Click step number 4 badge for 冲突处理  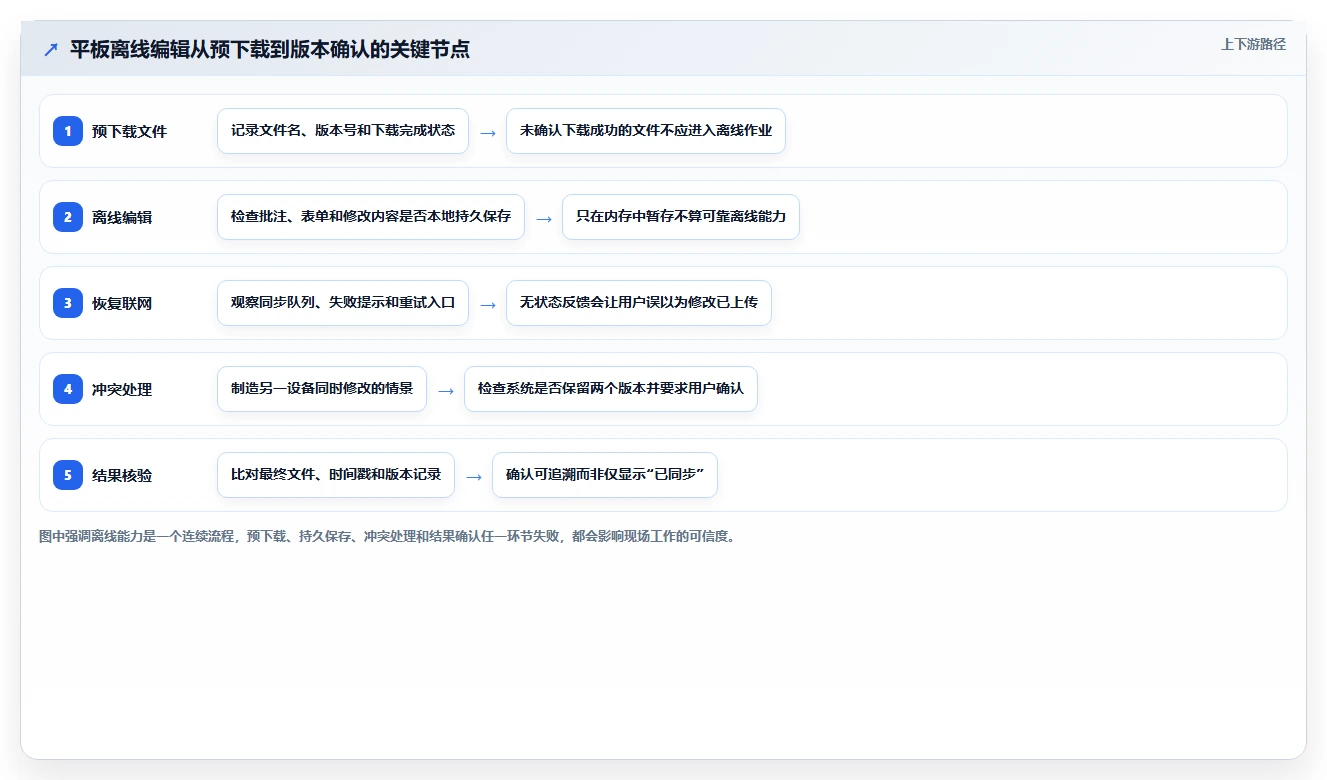coord(68,388)
